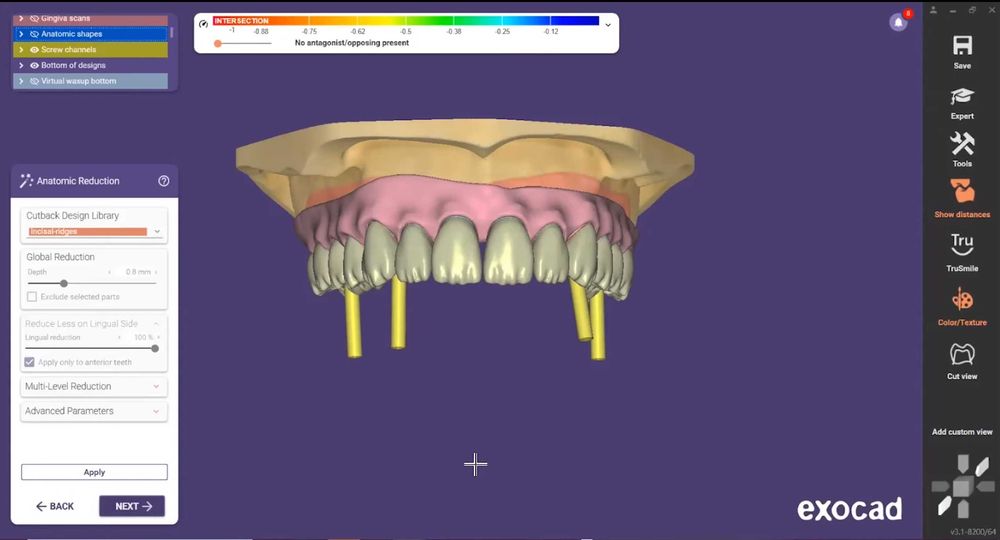Screen dimensions: 1000x540
Task: Click the Global Reduction depth slider handle
Action: (64, 284)
